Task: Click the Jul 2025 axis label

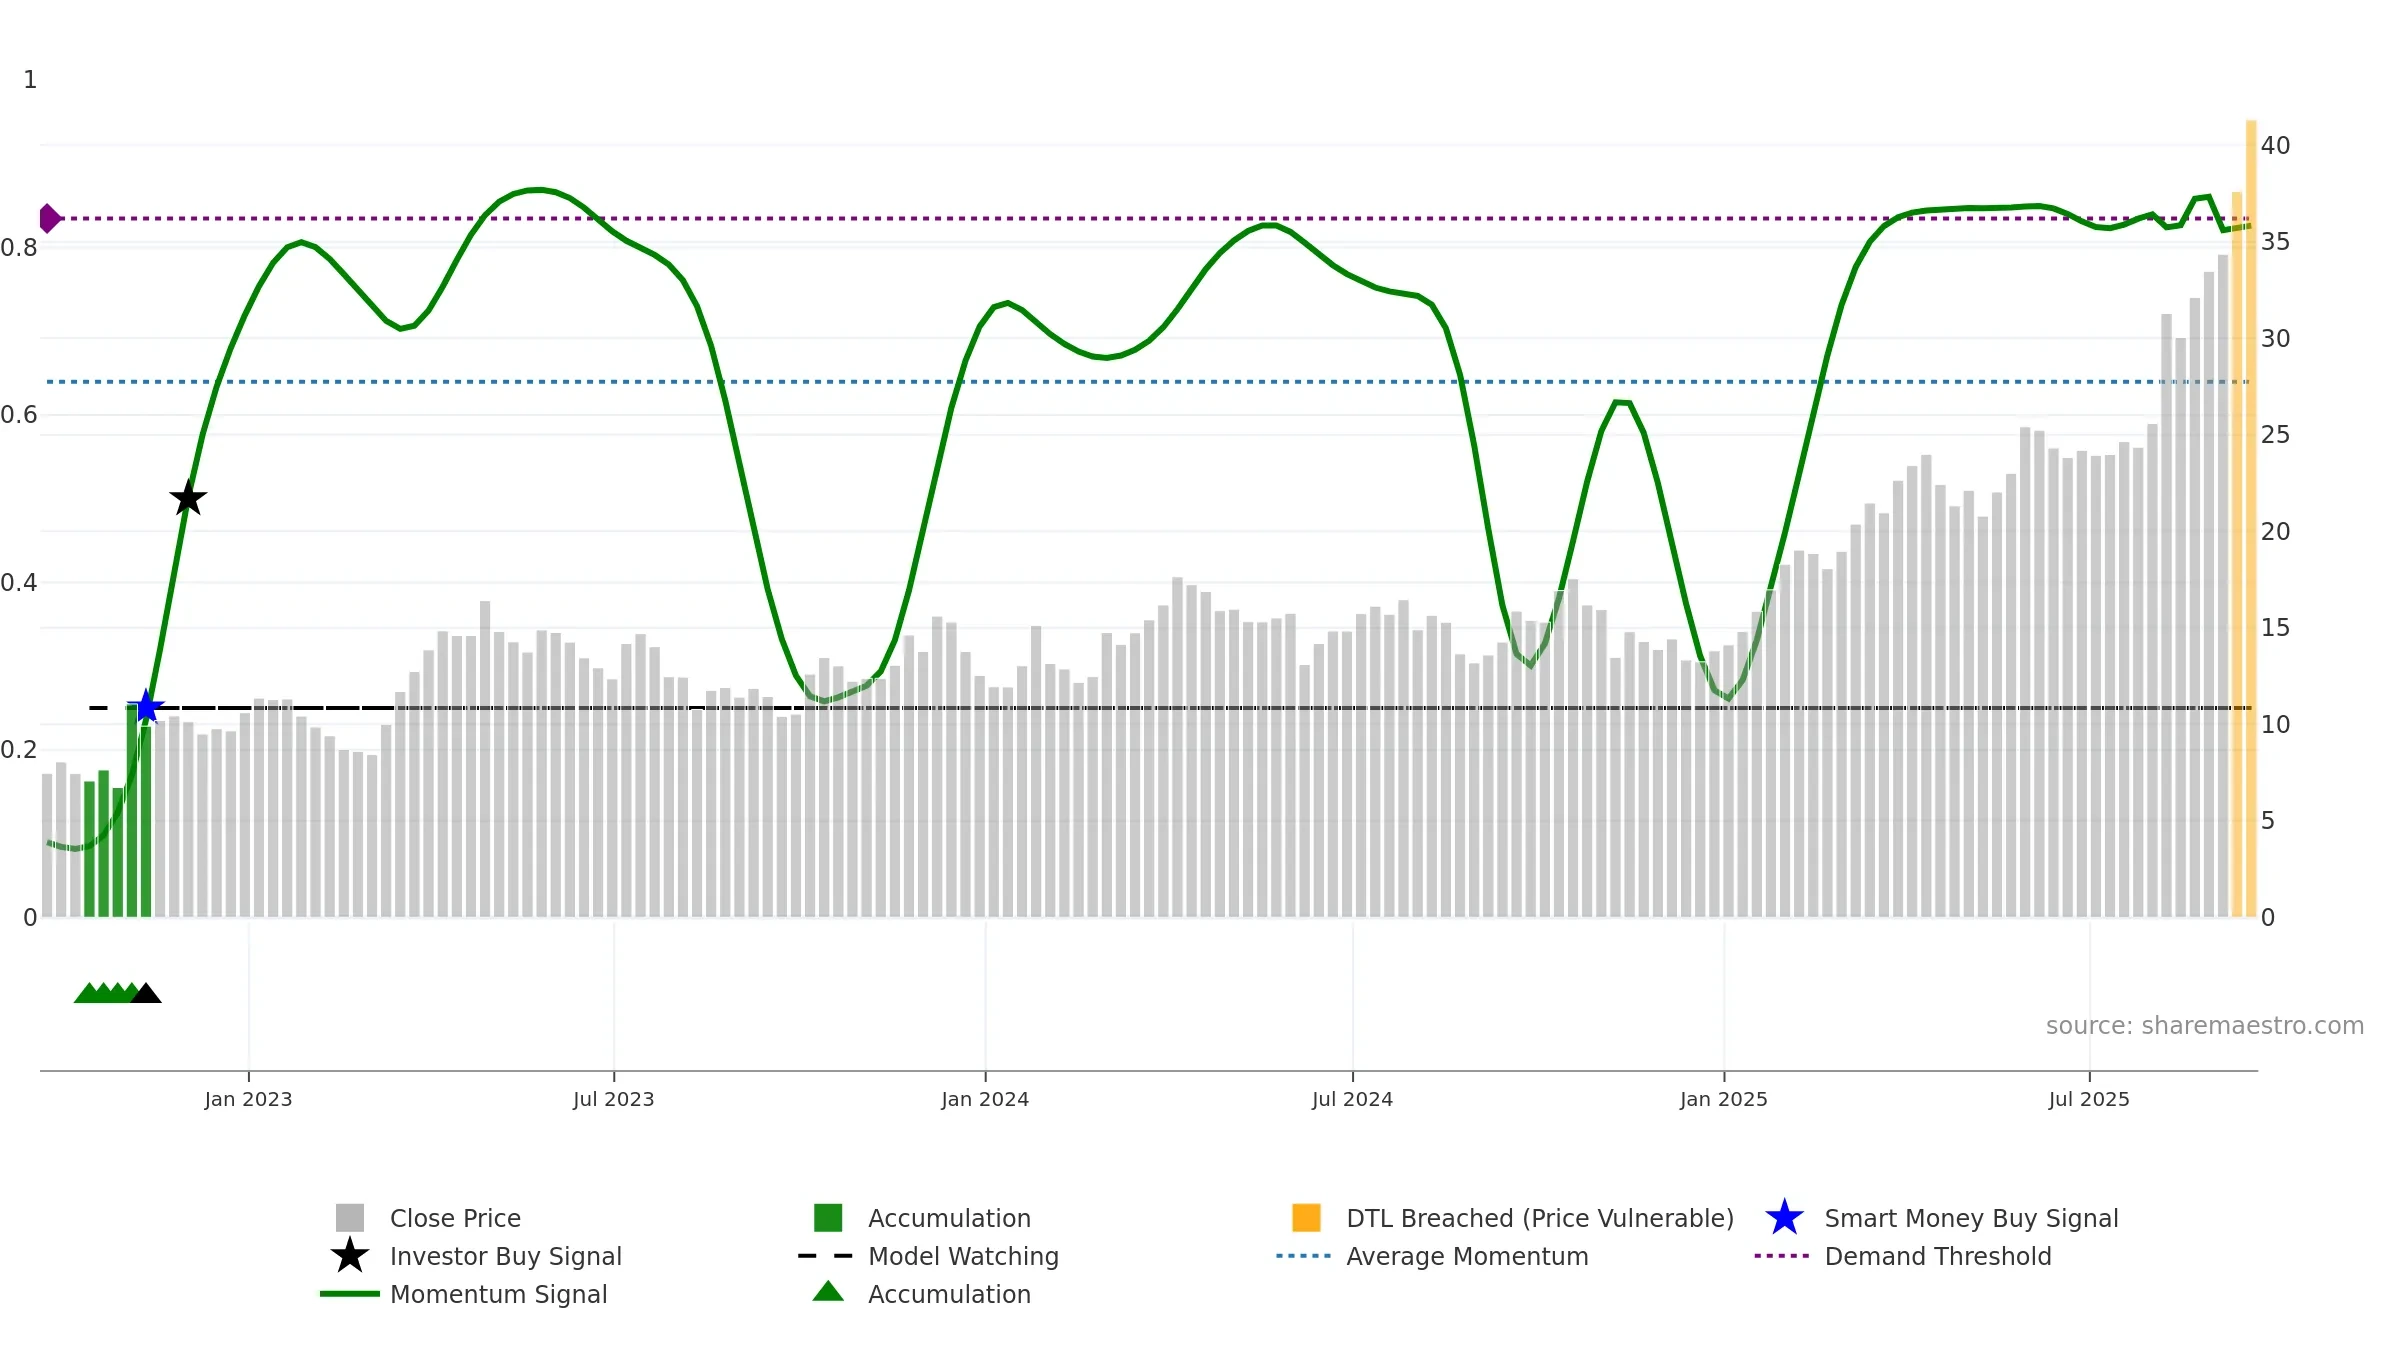Action: pyautogui.click(x=2089, y=1100)
